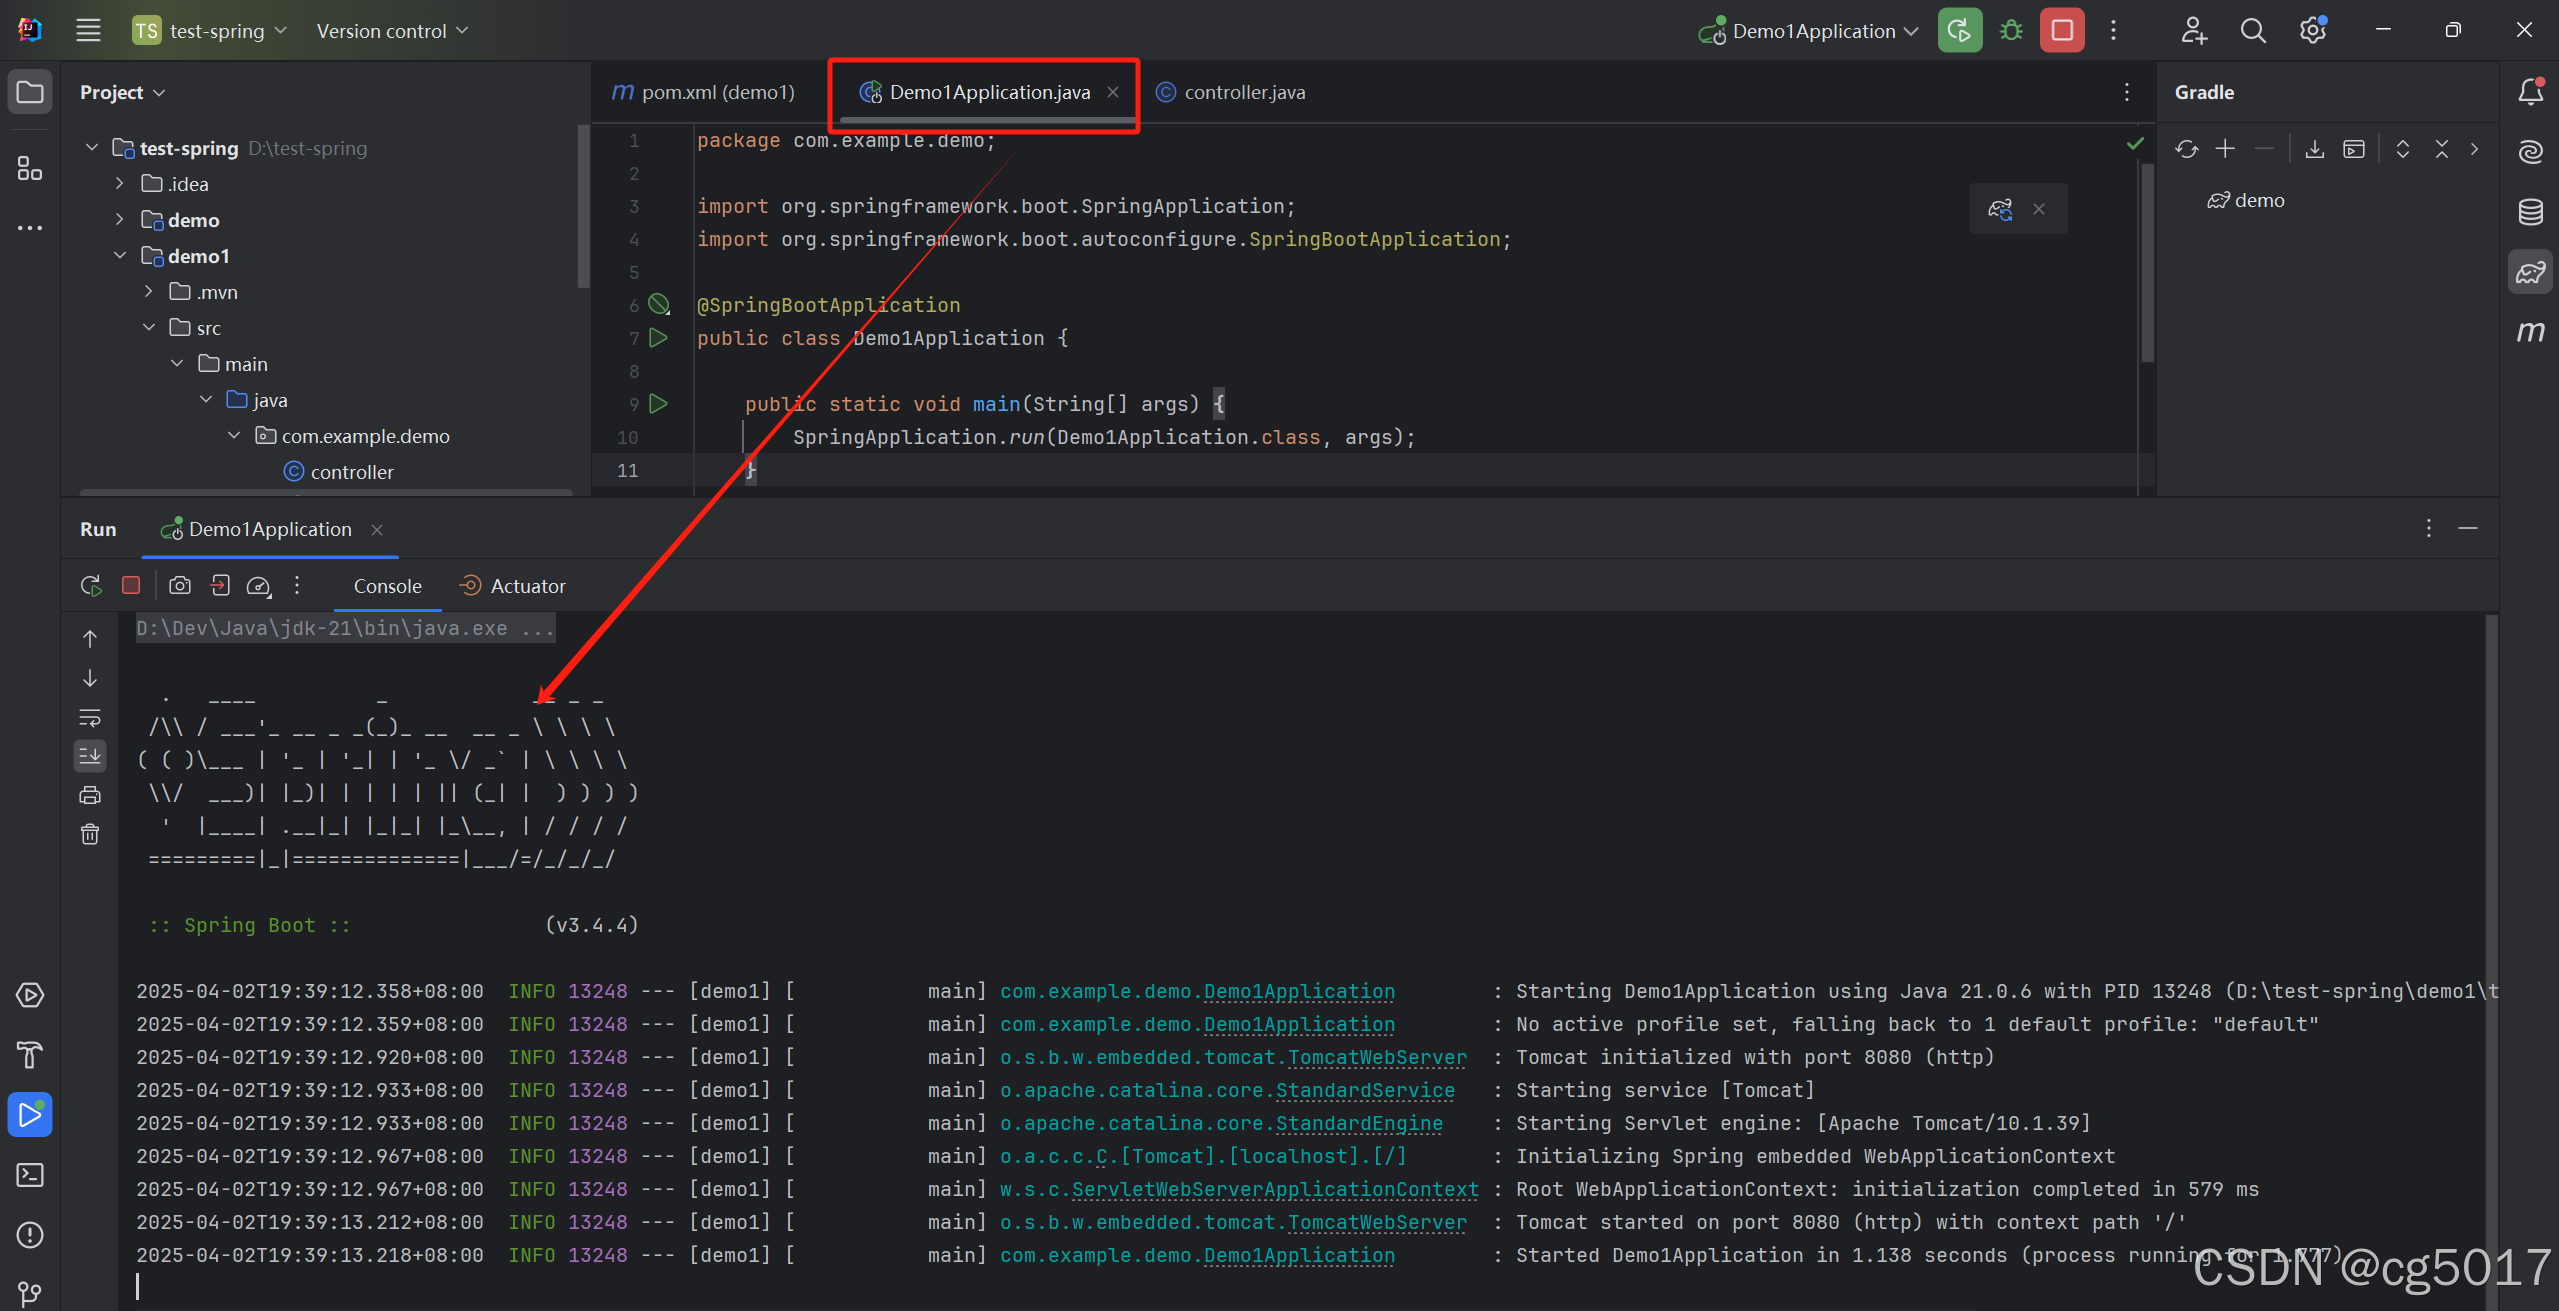Expand the demo folder in project tree
The height and width of the screenshot is (1311, 2559).
(120, 220)
